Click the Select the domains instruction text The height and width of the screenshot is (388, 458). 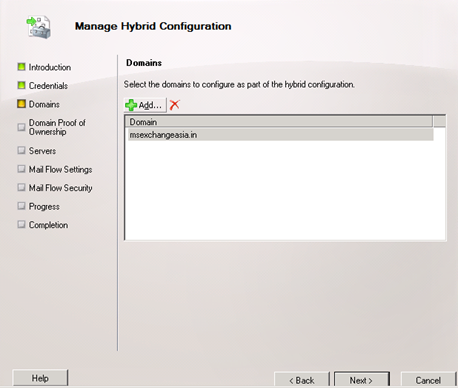(x=239, y=84)
